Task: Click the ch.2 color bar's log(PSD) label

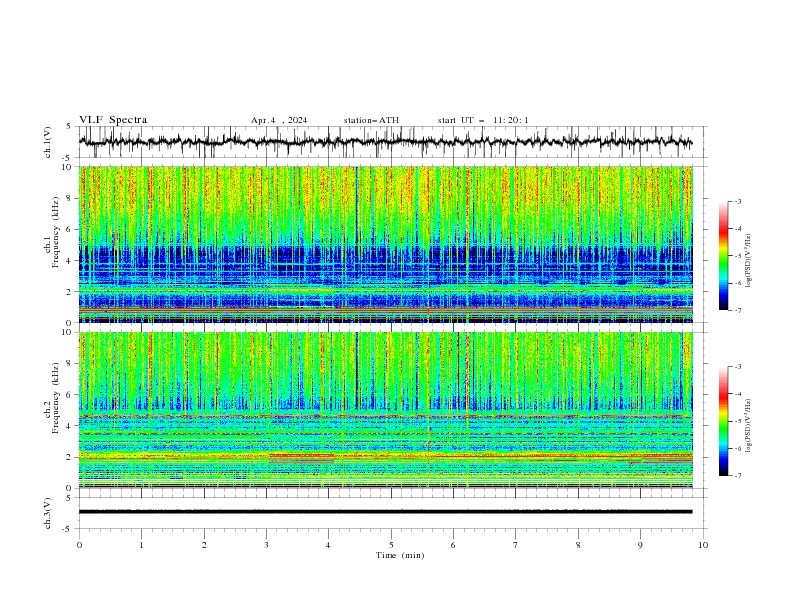Action: pyautogui.click(x=749, y=426)
